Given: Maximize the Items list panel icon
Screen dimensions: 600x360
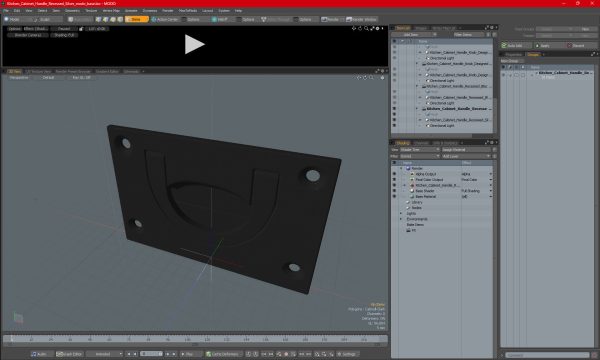Looking at the screenshot, I should point(487,28).
